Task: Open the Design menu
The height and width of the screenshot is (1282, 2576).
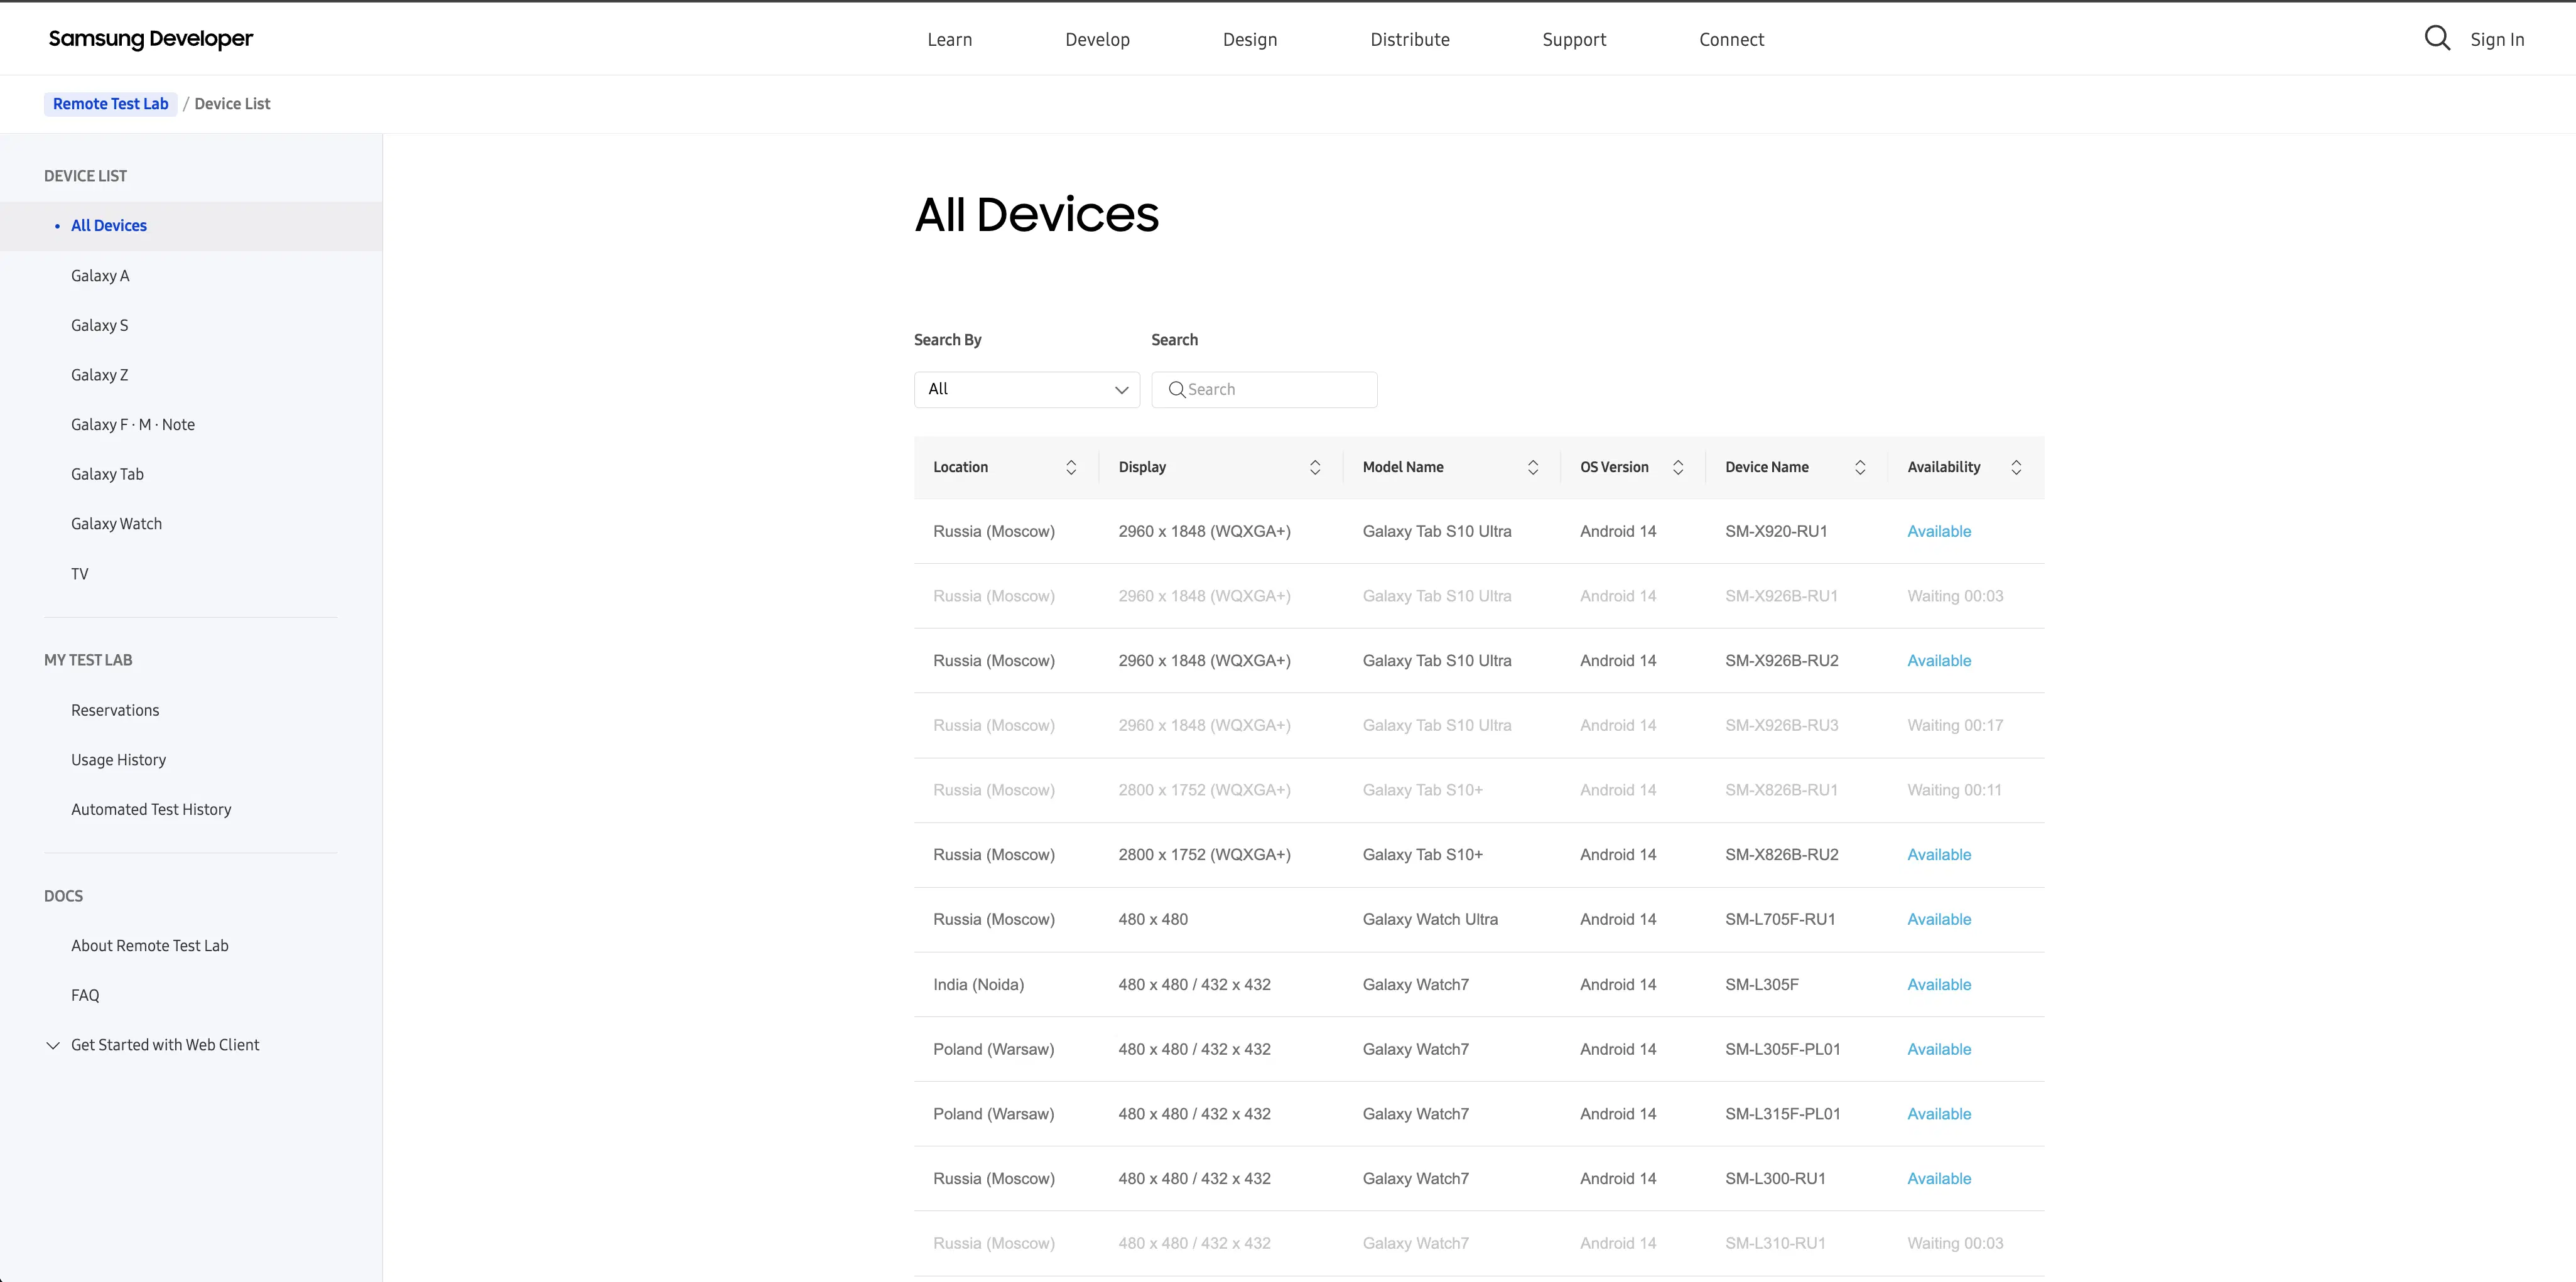Action: point(1250,39)
